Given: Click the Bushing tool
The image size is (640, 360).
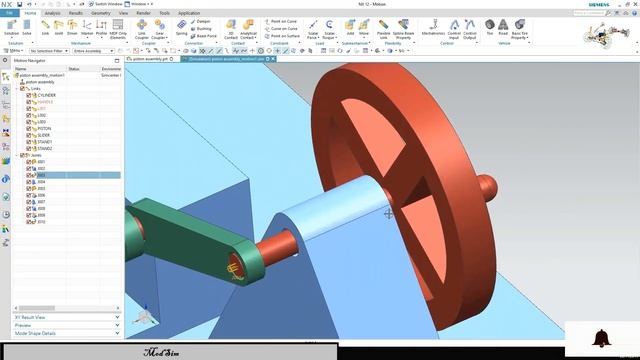Looking at the screenshot, I should coord(201,29).
